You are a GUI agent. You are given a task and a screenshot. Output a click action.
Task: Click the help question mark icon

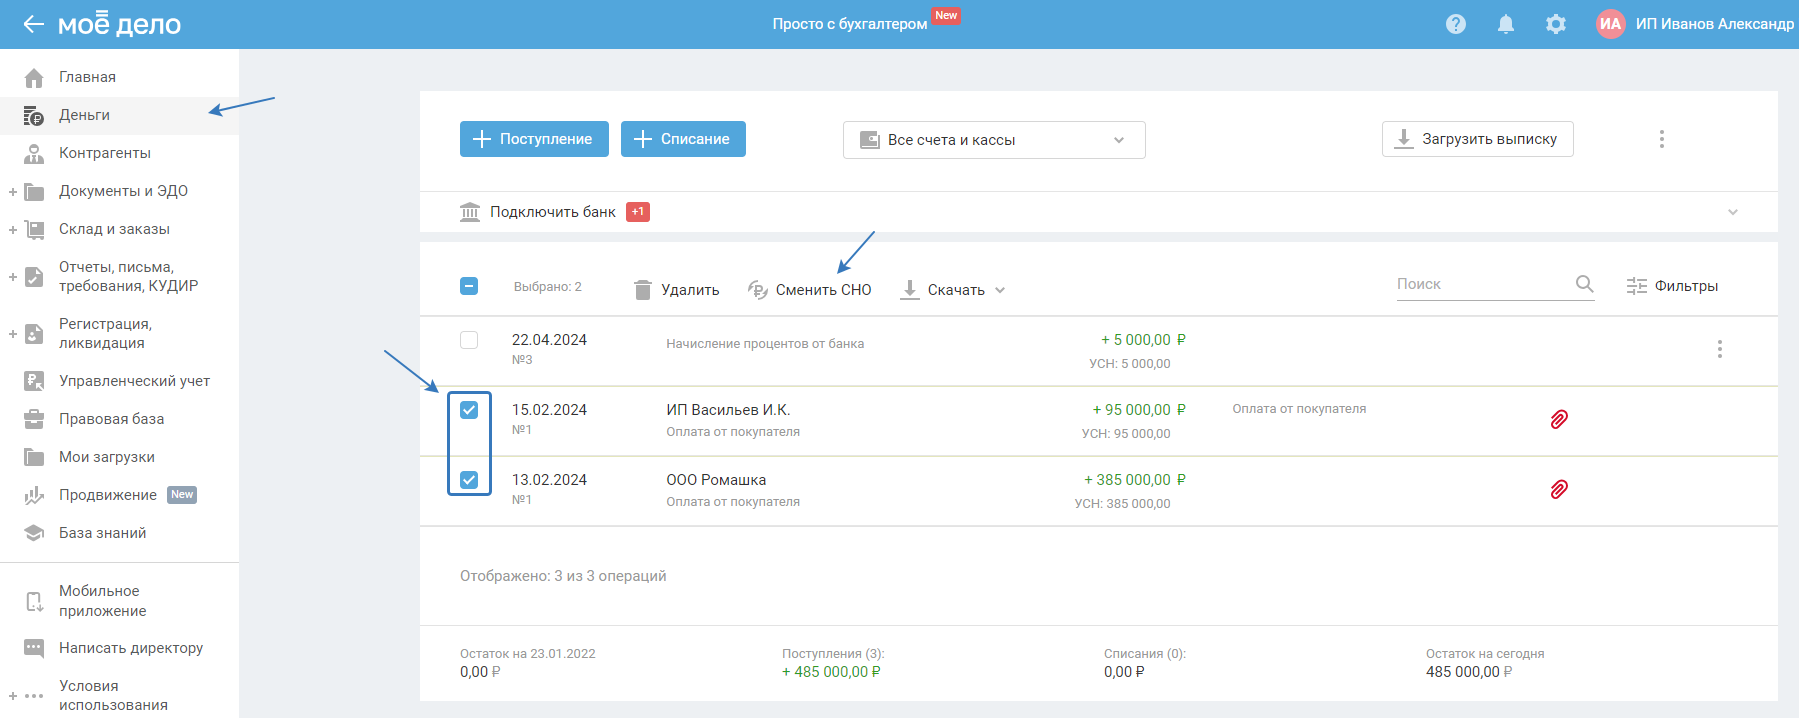pos(1456,24)
